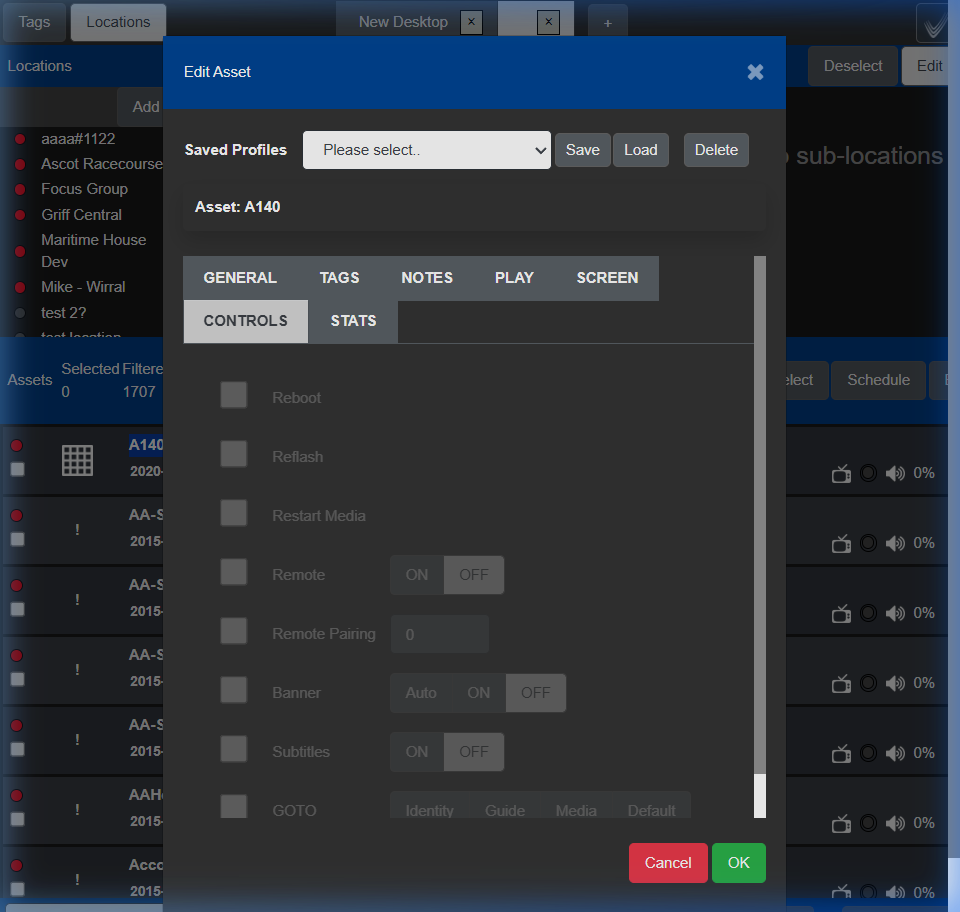Close the New Desktop tab
Image resolution: width=960 pixels, height=912 pixels.
pos(471,23)
